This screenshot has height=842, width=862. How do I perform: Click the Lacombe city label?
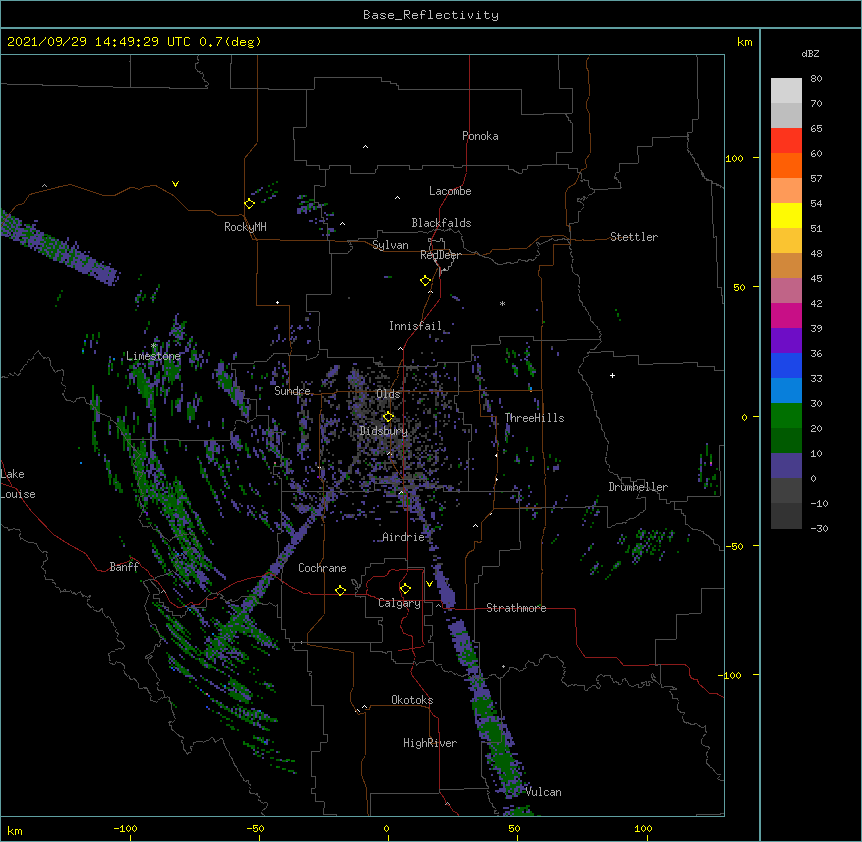point(450,191)
